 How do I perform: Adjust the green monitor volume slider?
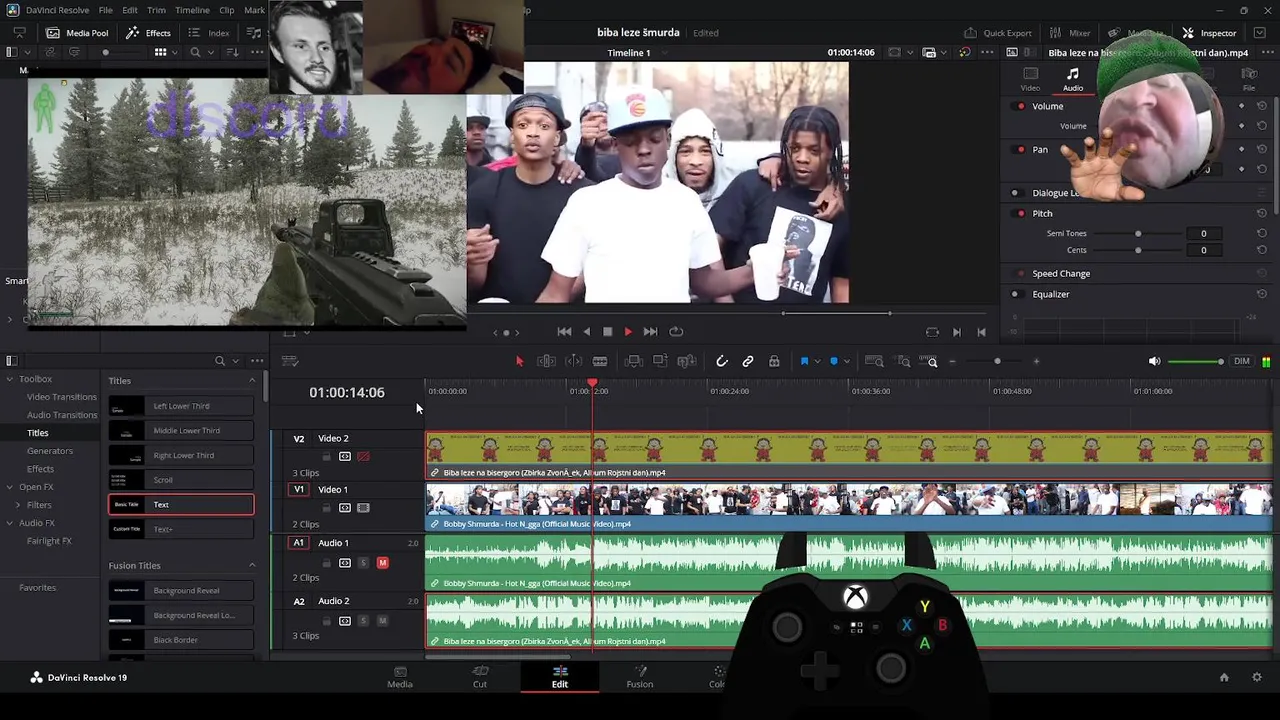(1196, 361)
